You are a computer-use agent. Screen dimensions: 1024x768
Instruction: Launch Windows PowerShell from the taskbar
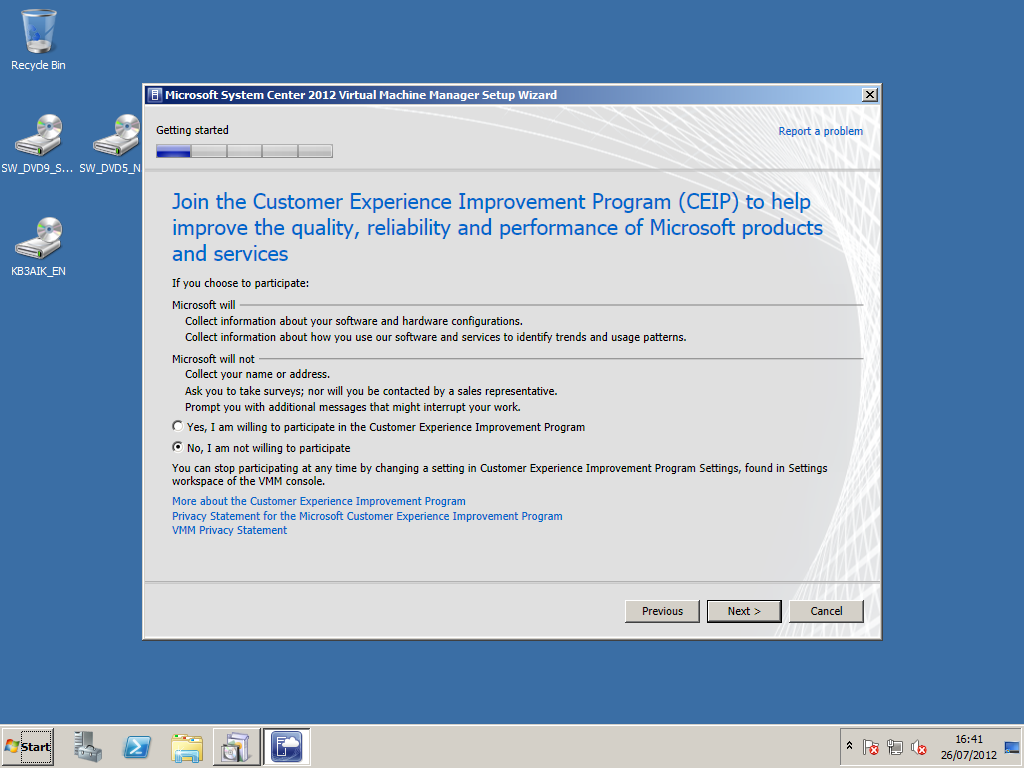point(137,746)
